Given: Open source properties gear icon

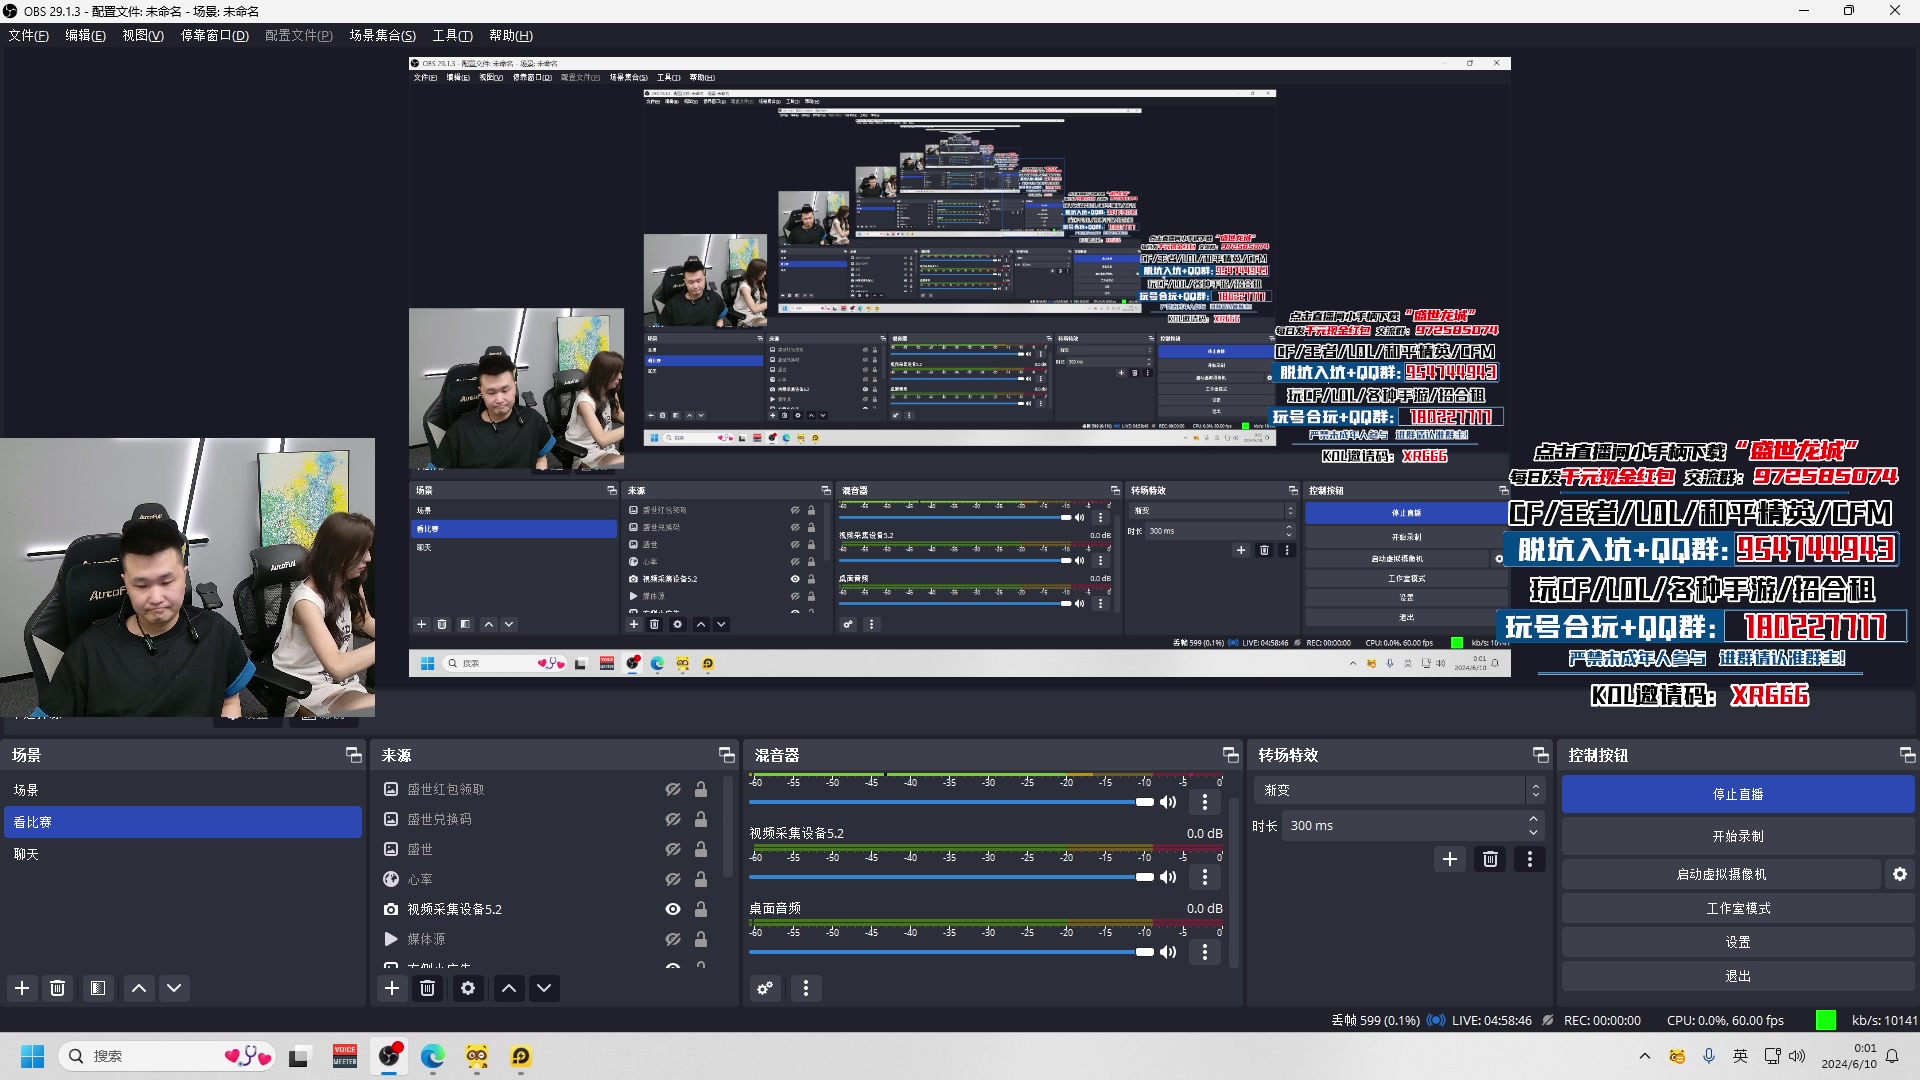Looking at the screenshot, I should (467, 988).
